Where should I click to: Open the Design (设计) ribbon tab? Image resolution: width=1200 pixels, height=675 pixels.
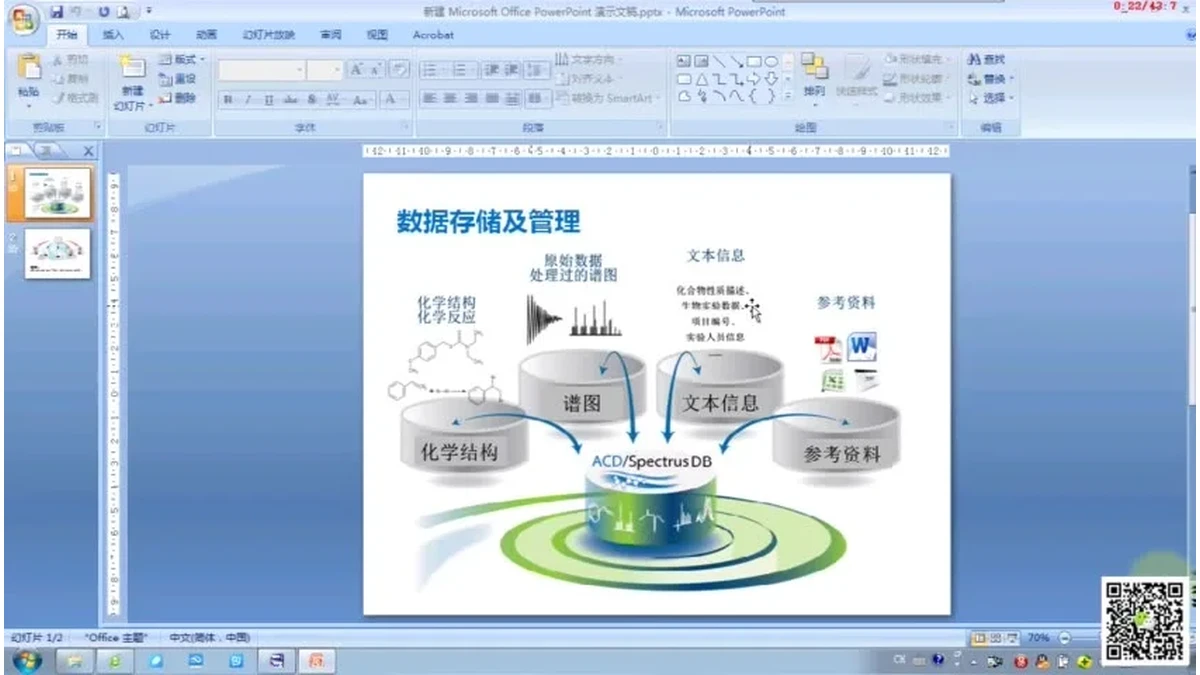160,35
